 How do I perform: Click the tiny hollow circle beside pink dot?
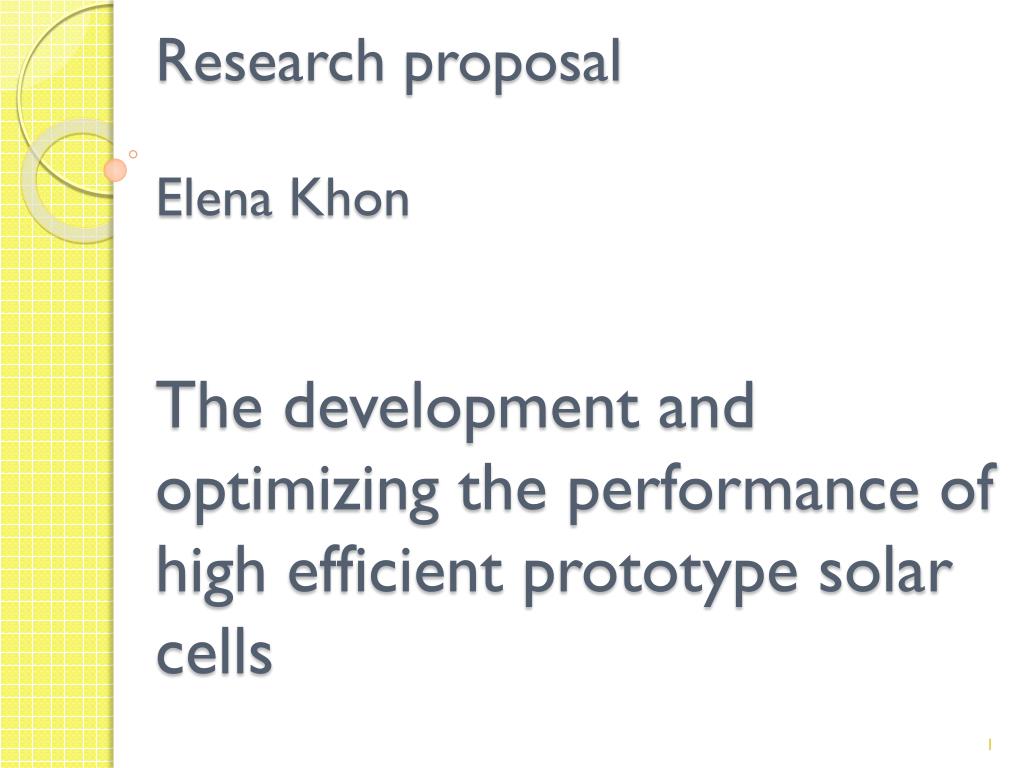click(133, 154)
